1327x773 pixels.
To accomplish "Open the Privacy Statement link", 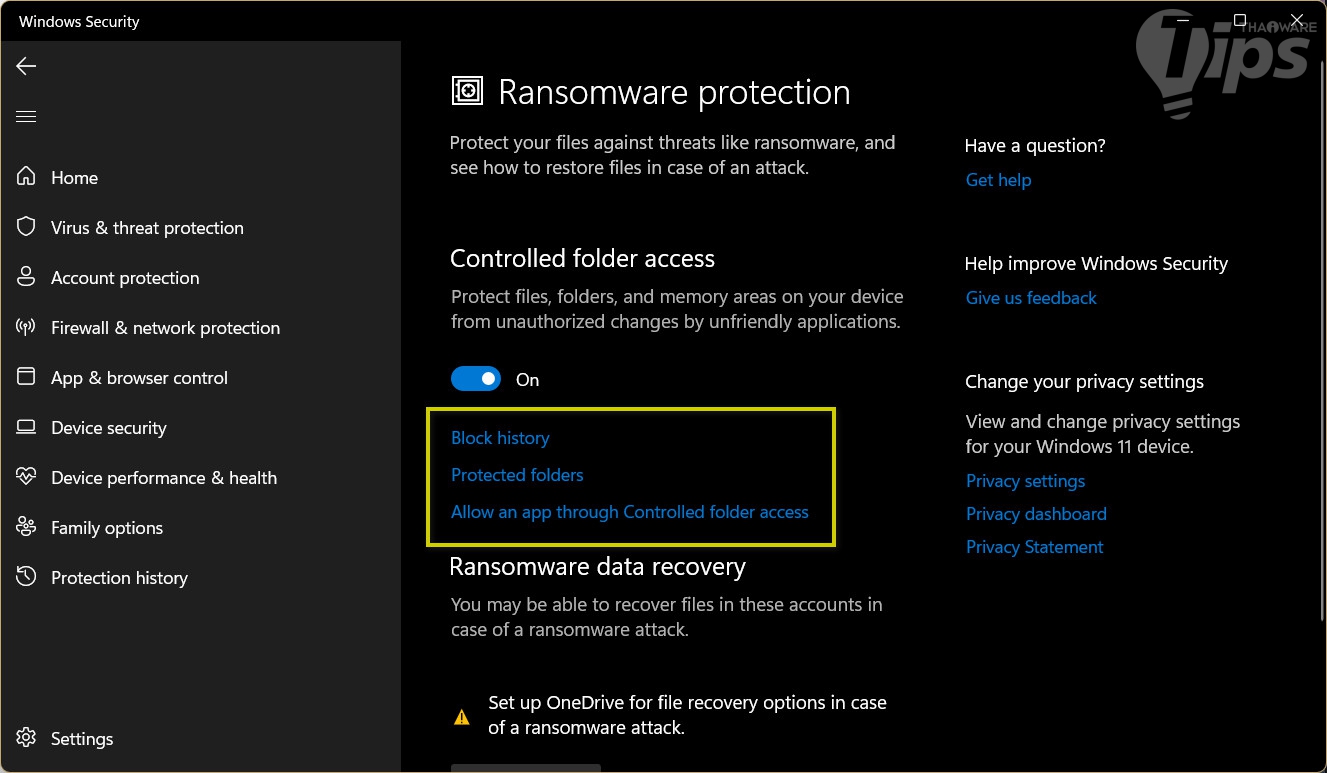I will (1034, 547).
